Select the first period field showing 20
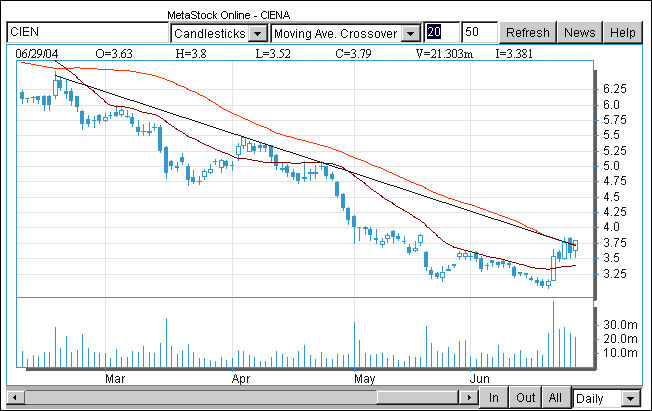 [441, 32]
